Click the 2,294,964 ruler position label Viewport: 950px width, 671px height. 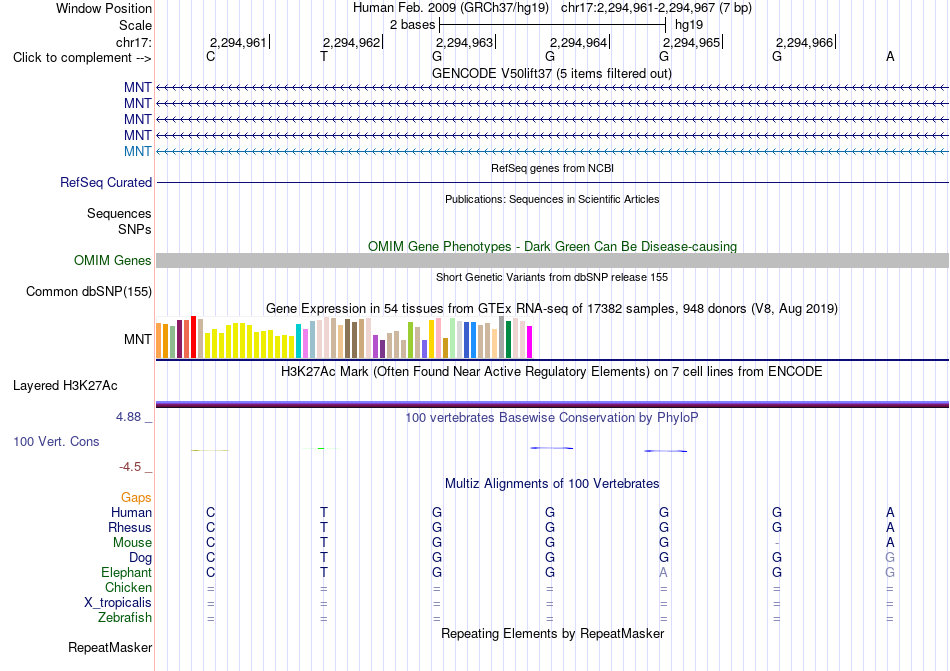578,42
